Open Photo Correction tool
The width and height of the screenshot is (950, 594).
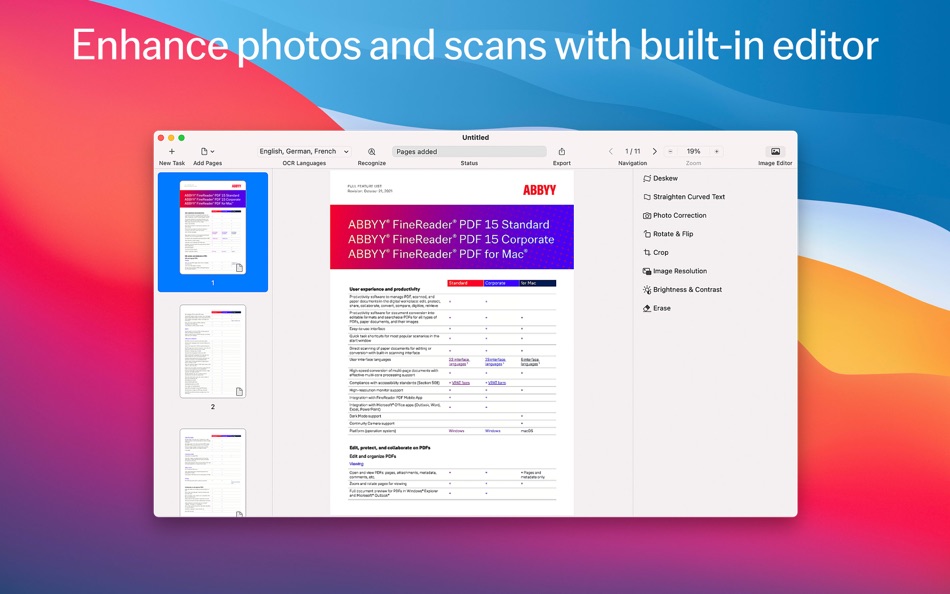(674, 215)
